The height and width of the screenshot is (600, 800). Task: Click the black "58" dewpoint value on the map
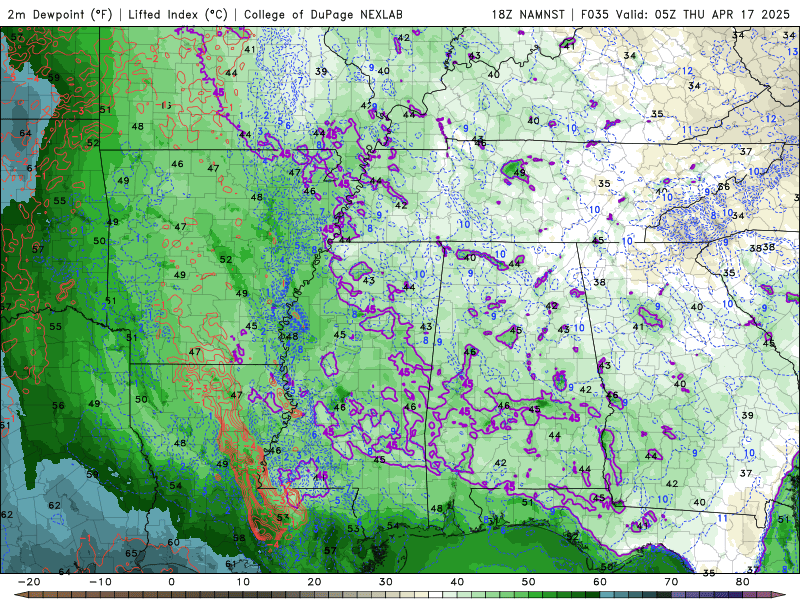(239, 538)
